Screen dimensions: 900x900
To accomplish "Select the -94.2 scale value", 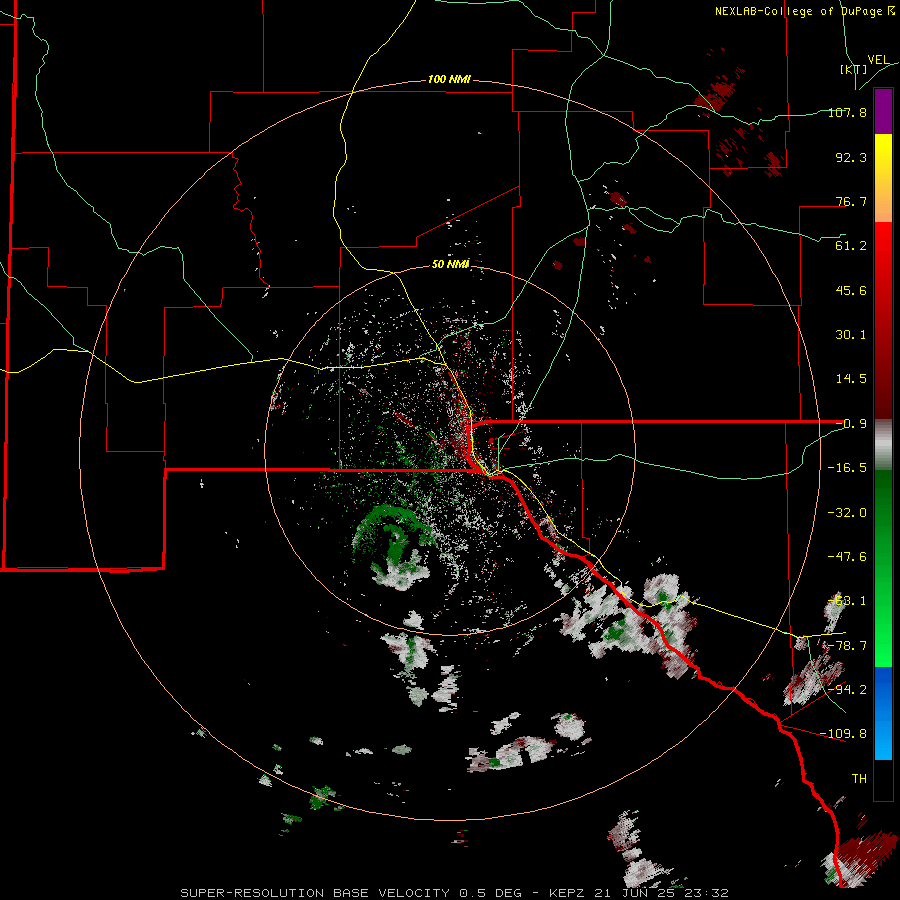I will [847, 689].
